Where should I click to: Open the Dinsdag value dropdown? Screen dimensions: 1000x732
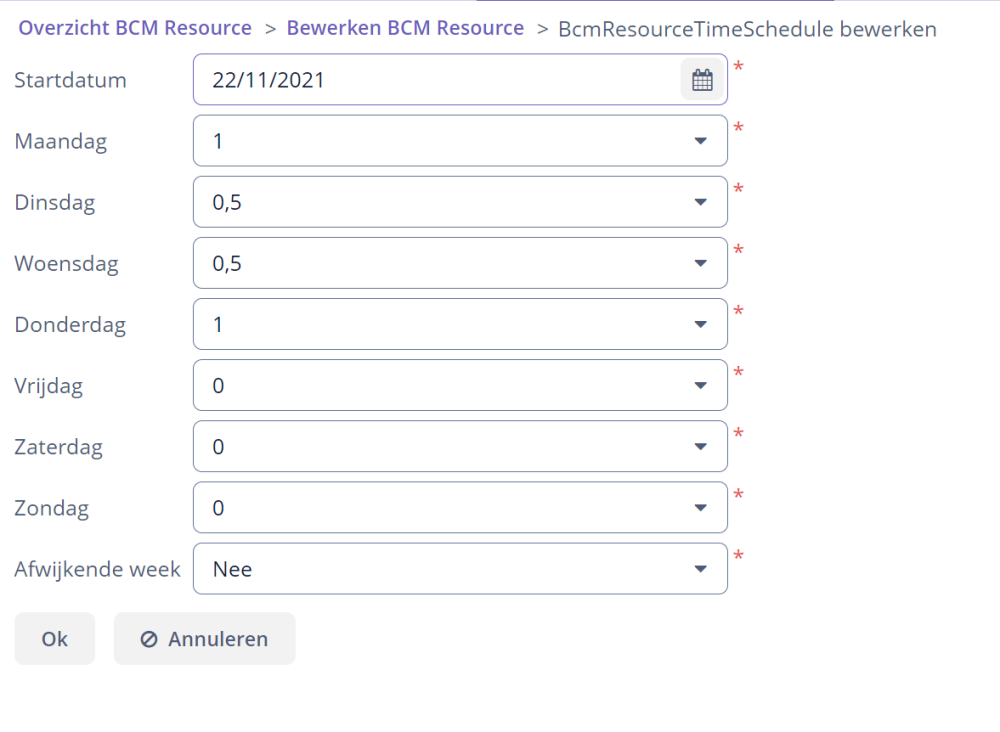point(701,201)
